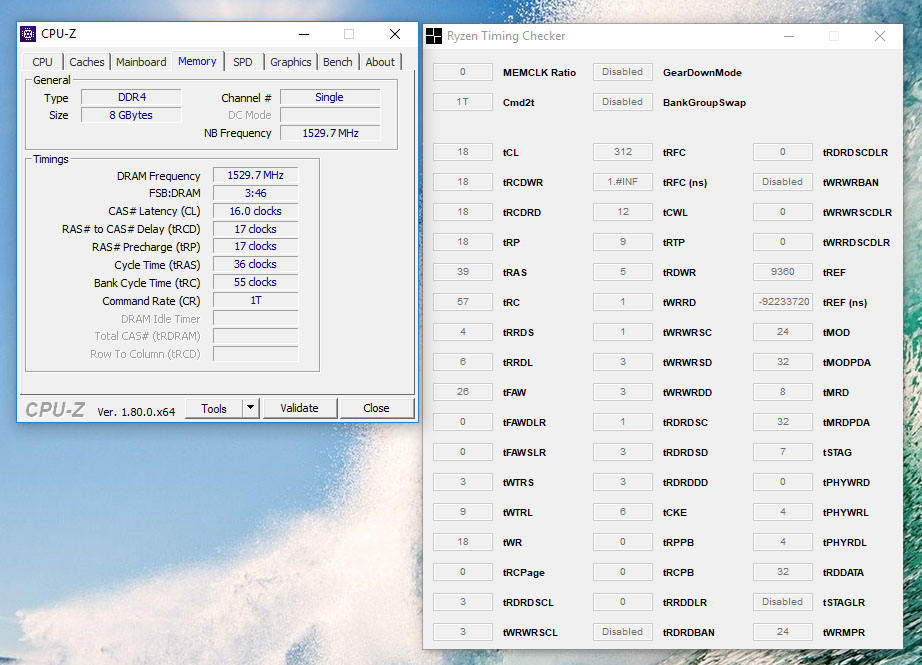The height and width of the screenshot is (665, 922).
Task: Click the tWRMPR value 24 field
Action: [783, 631]
